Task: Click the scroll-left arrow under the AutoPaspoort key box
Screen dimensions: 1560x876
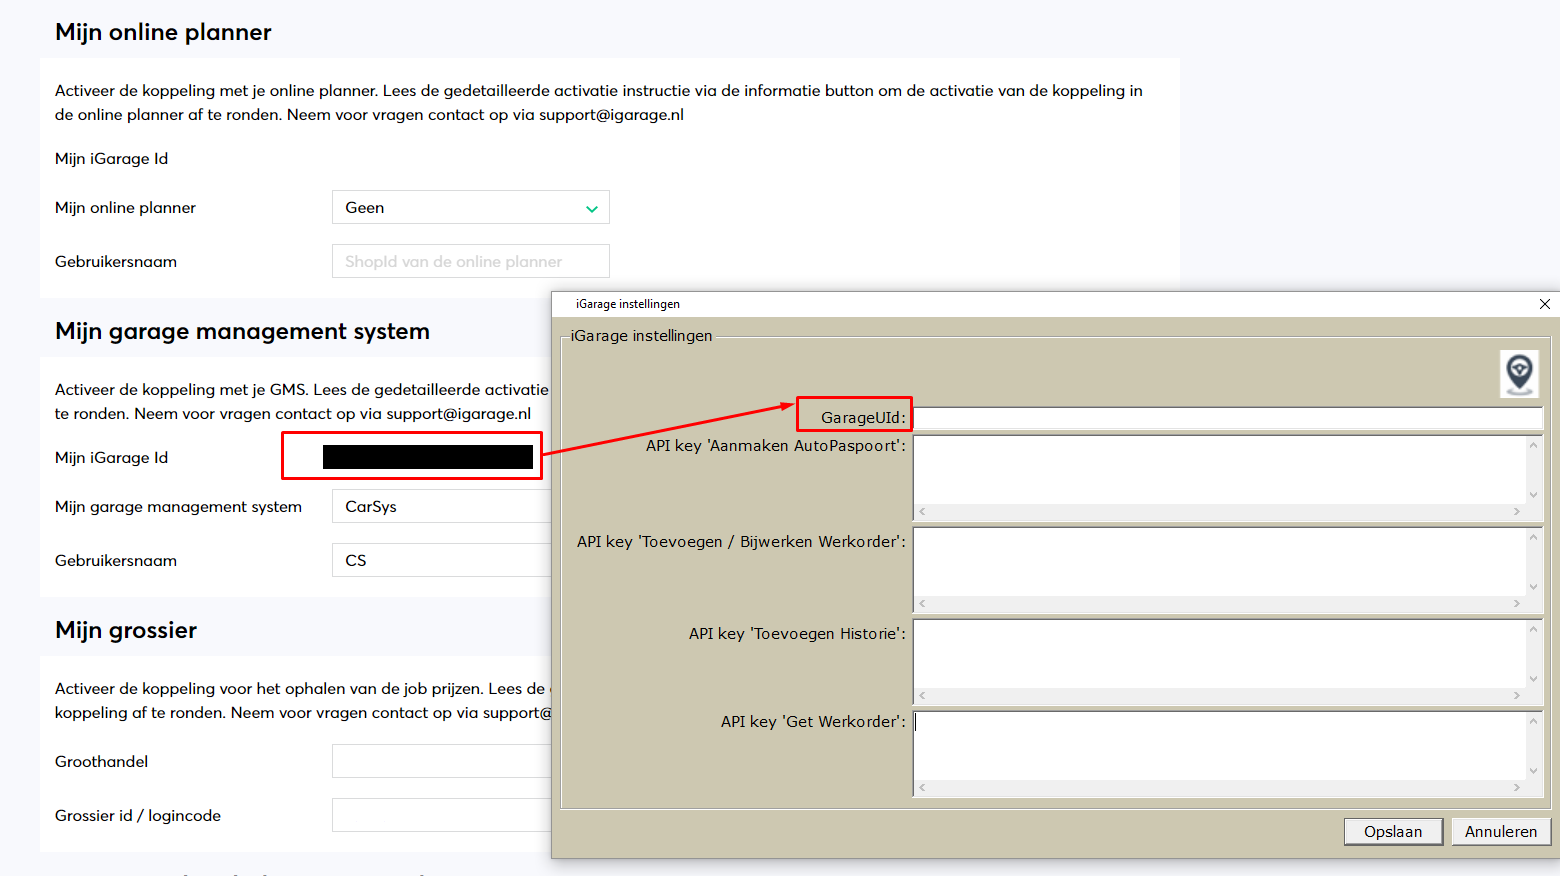Action: tap(922, 512)
